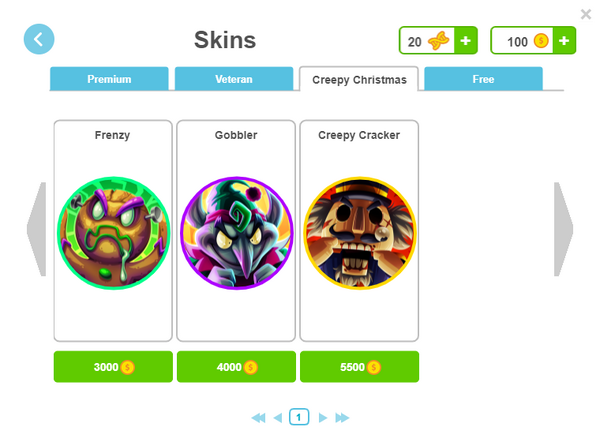This screenshot has width=600, height=442.
Task: Click the large gray right carousel arrow
Action: [x=564, y=229]
